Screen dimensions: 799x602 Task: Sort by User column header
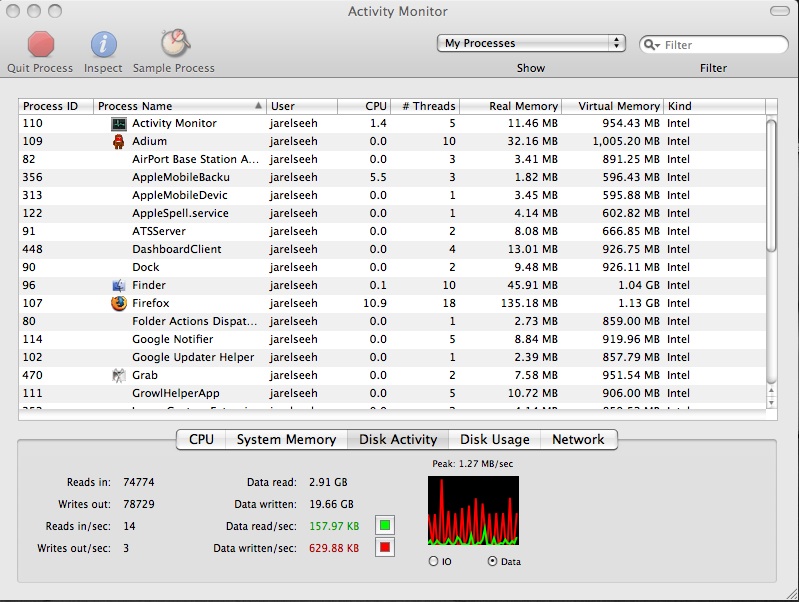[x=302, y=106]
